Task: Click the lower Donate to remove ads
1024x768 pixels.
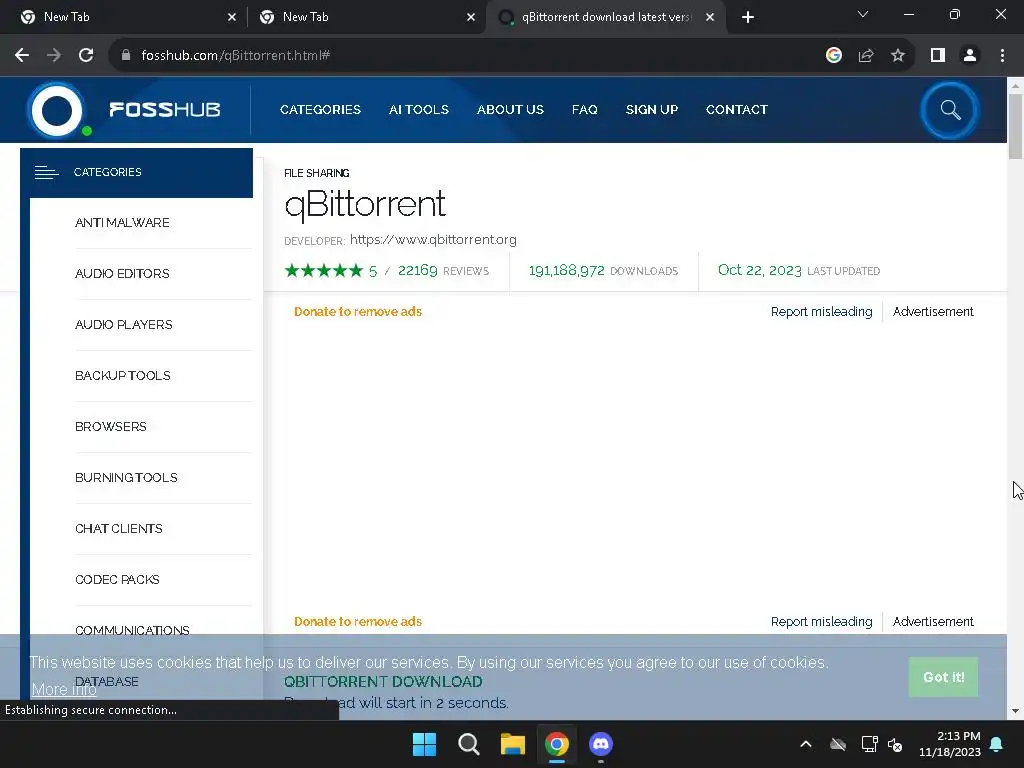Action: point(358,622)
